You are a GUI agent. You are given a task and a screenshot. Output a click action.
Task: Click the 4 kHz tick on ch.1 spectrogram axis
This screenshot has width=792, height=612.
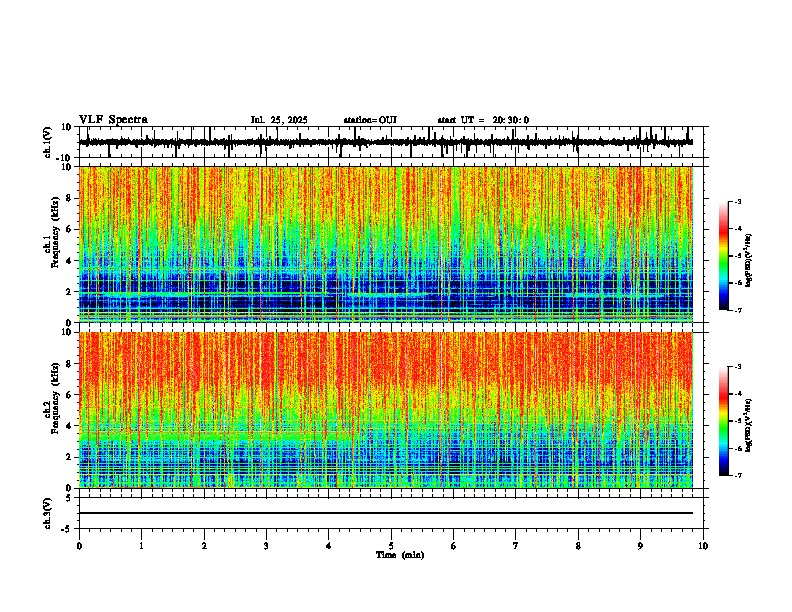[70, 261]
